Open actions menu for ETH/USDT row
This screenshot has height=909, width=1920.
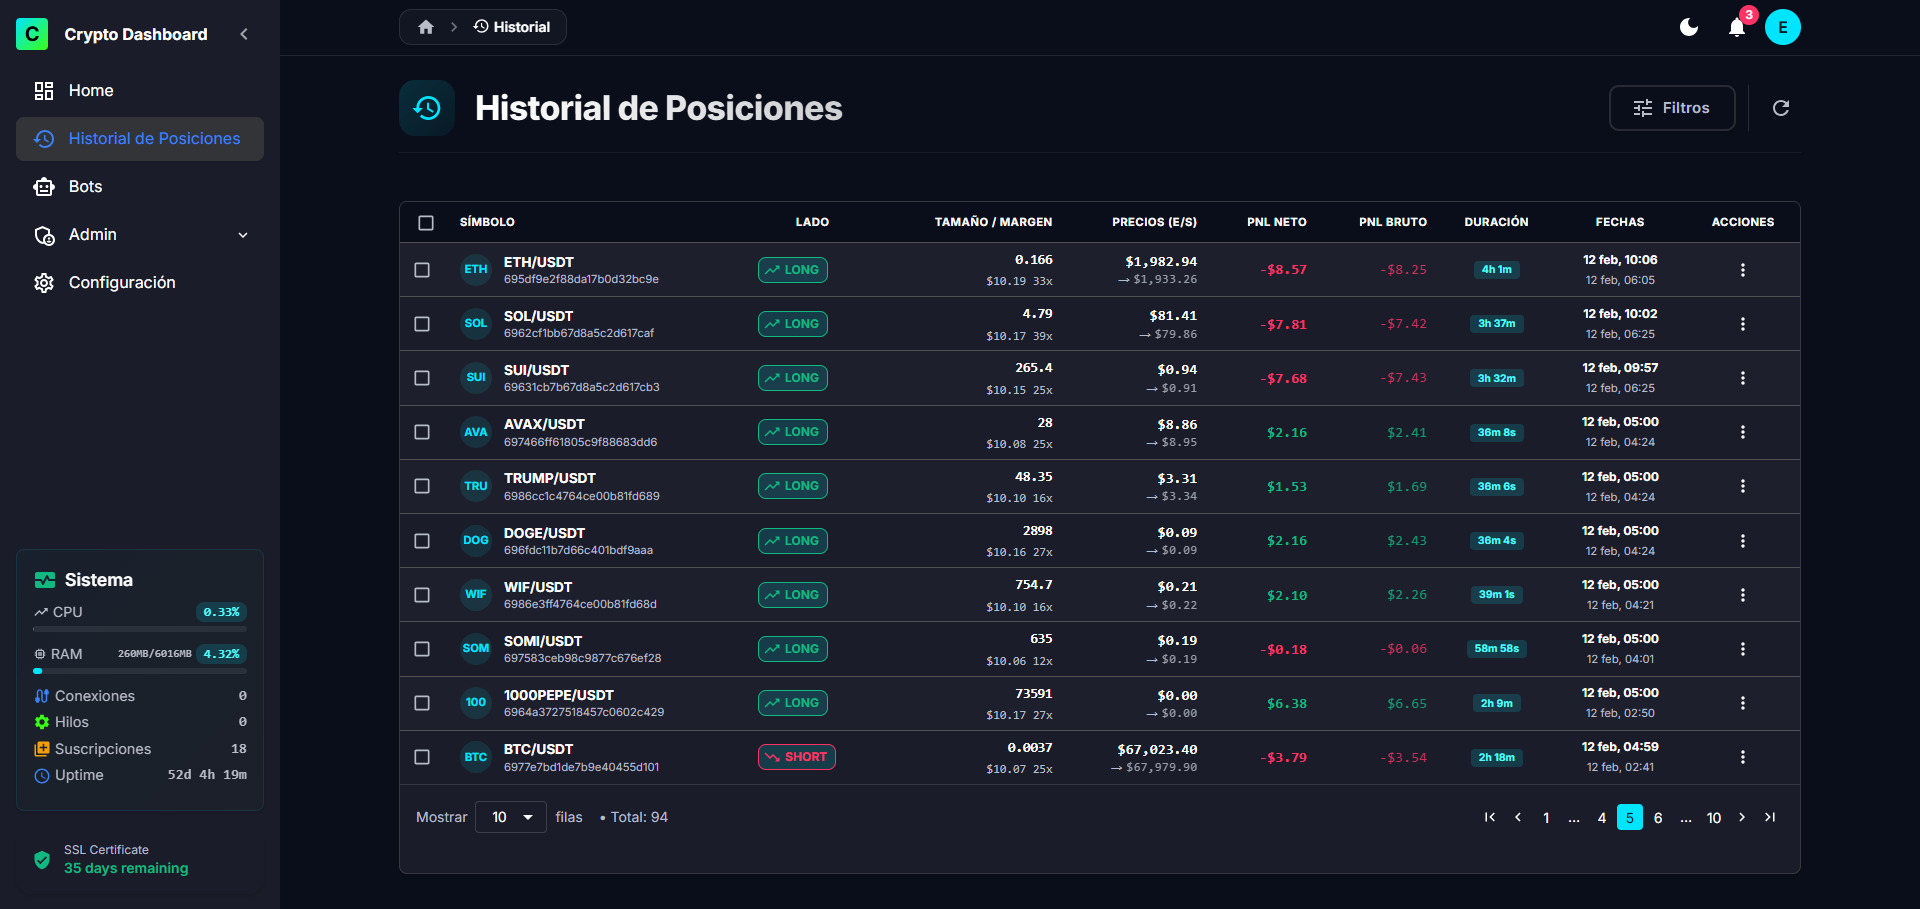point(1742,270)
